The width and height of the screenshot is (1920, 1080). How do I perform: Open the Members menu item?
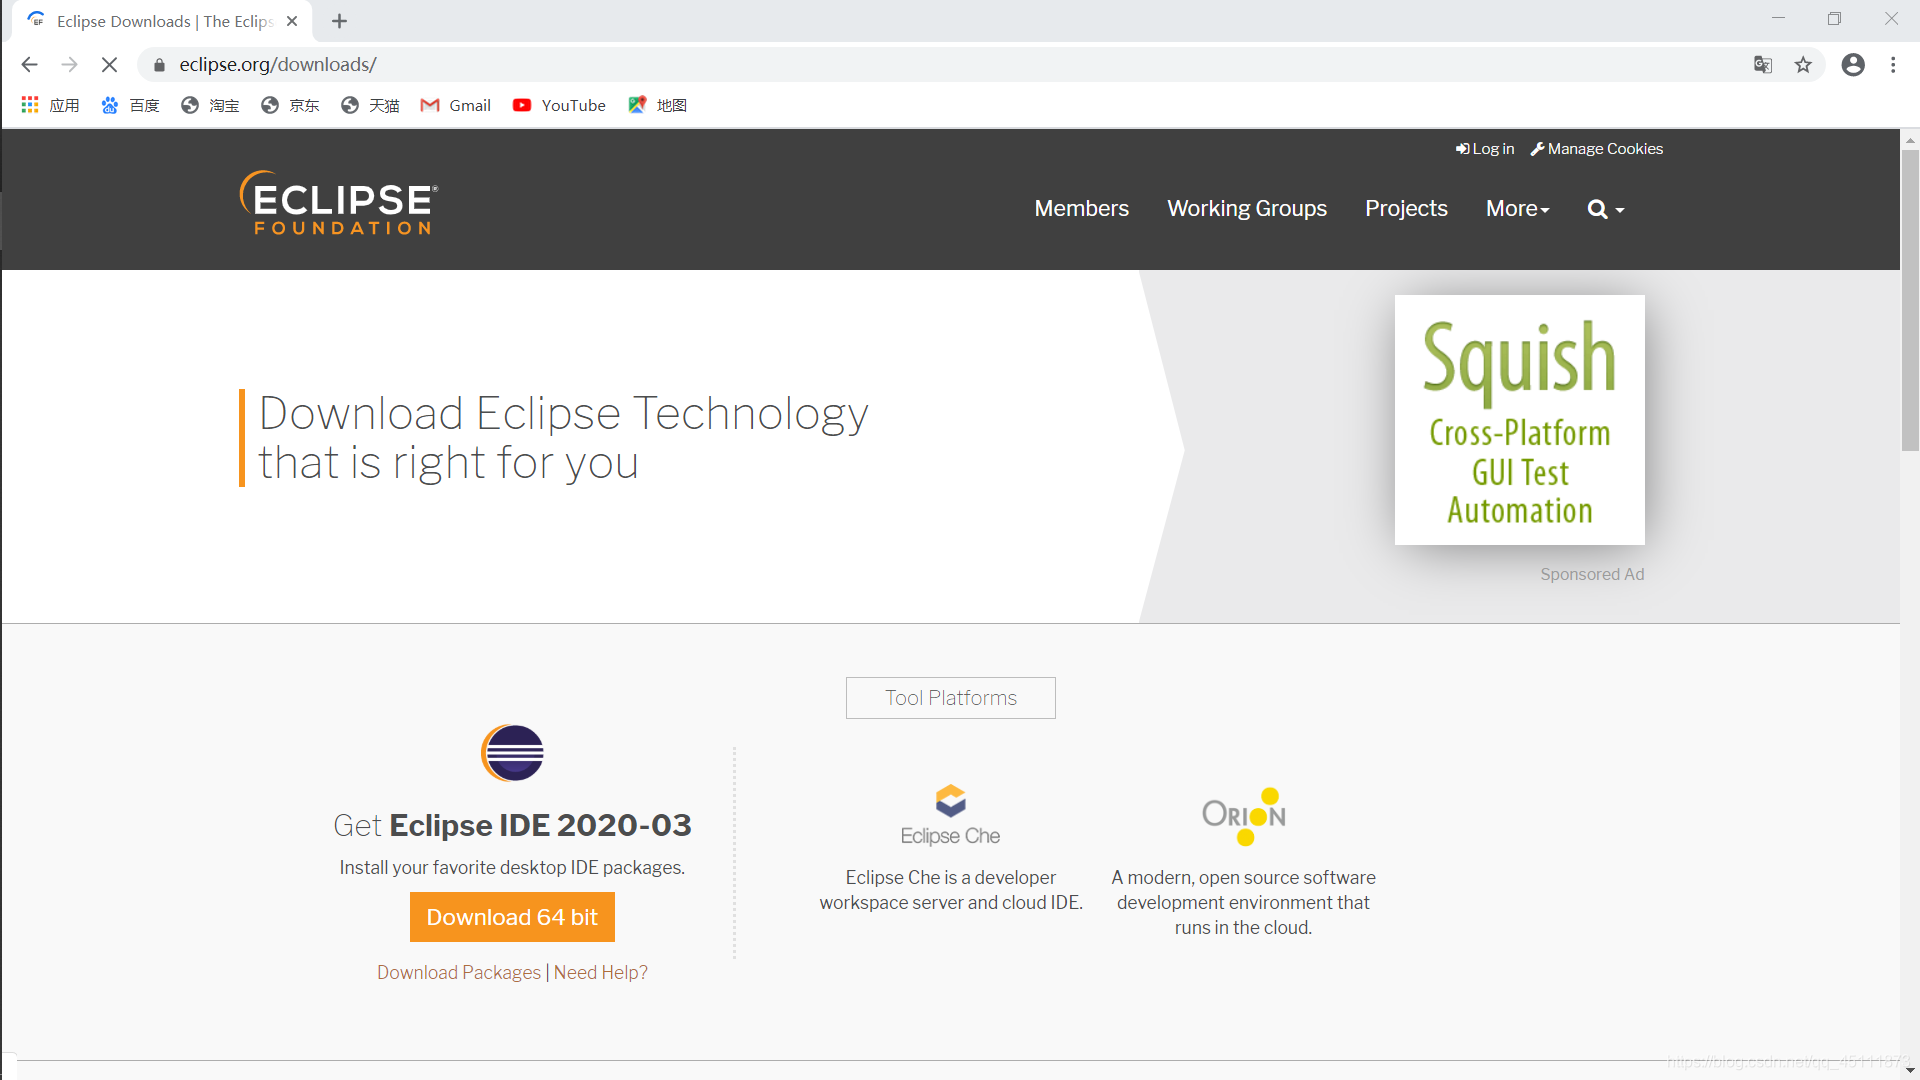point(1081,208)
